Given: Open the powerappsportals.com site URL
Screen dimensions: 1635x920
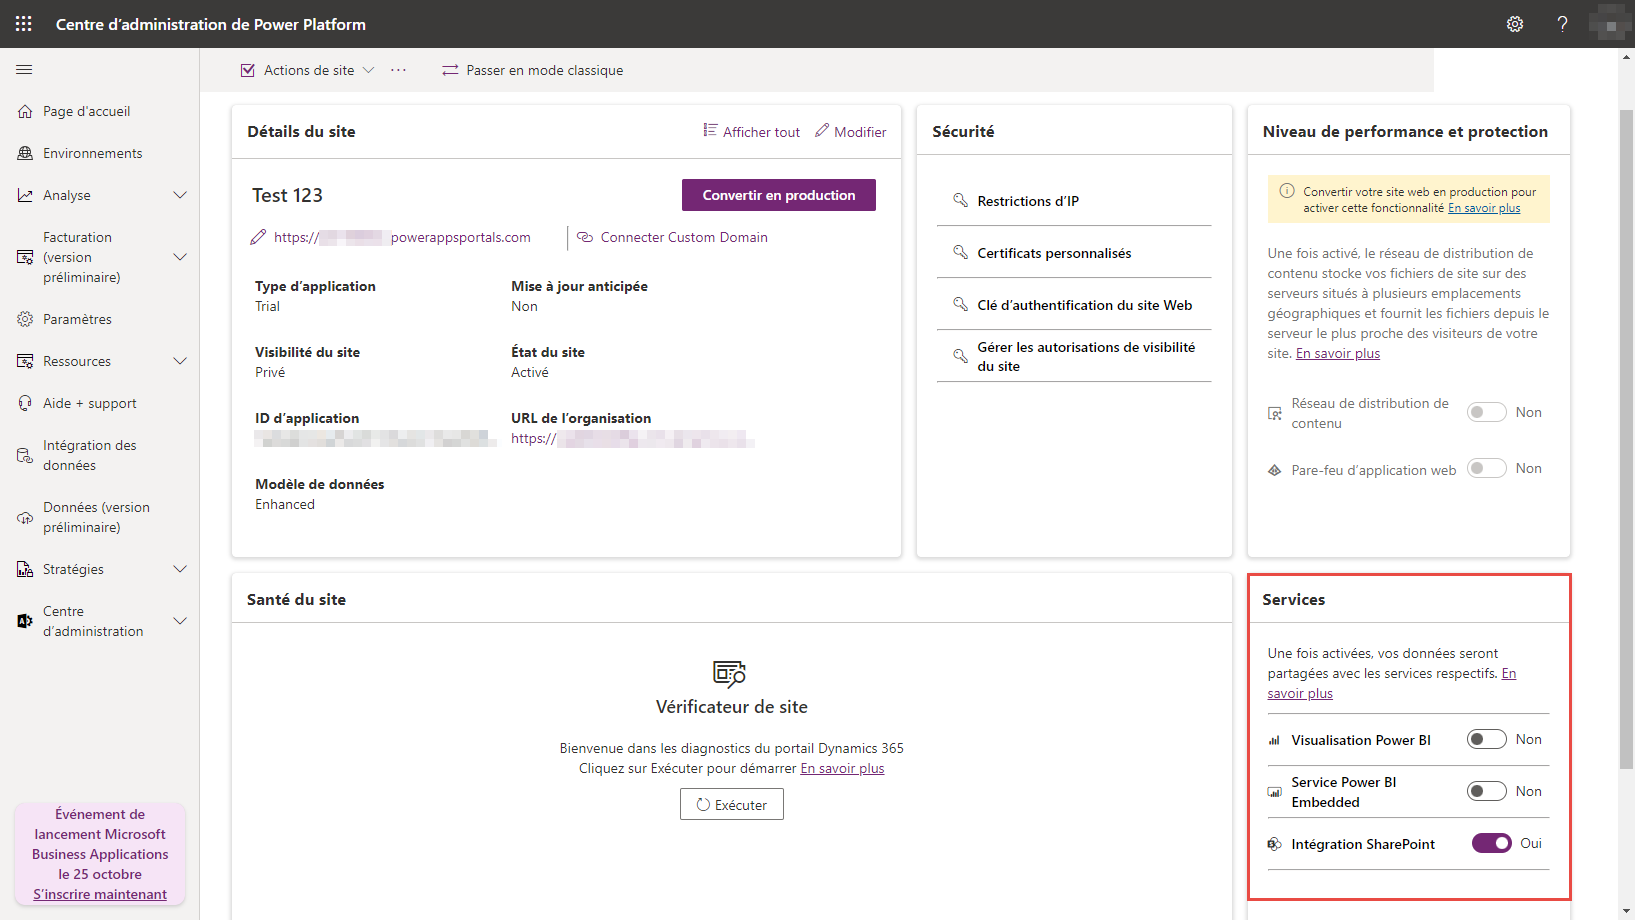Looking at the screenshot, I should 402,237.
